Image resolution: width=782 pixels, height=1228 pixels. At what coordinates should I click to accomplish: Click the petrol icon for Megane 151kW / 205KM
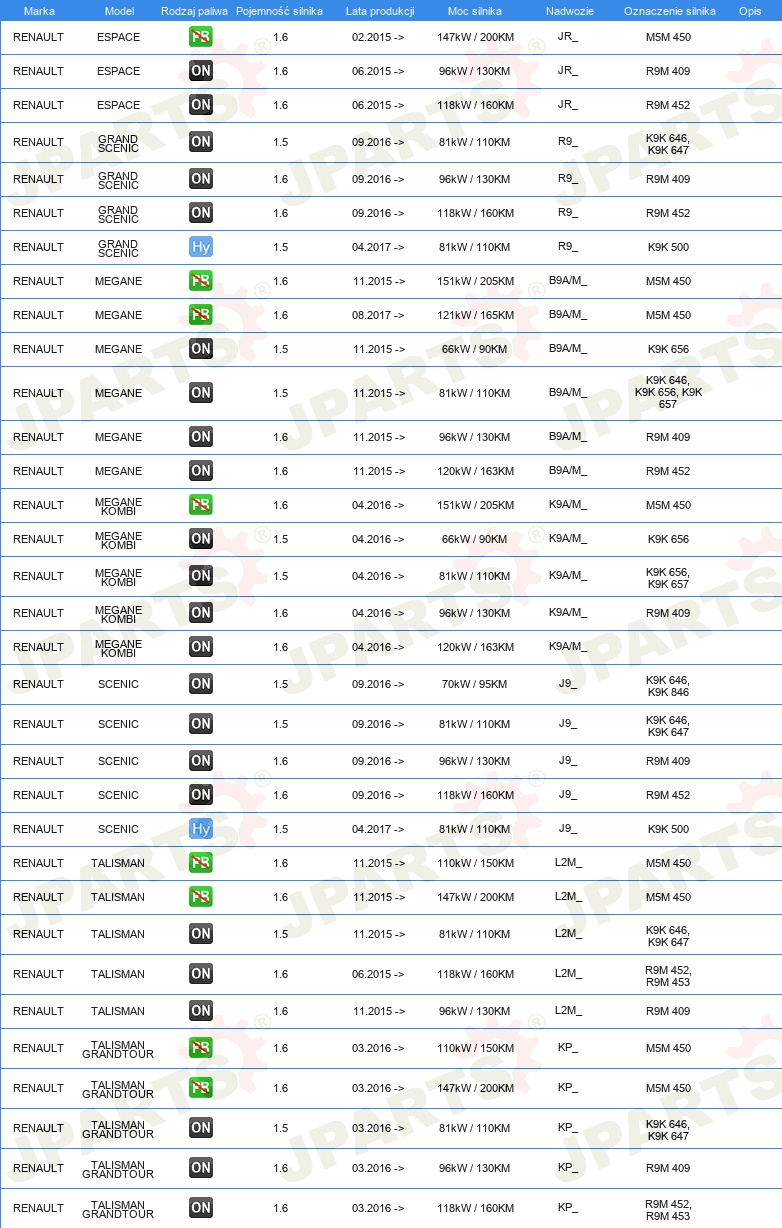click(201, 281)
